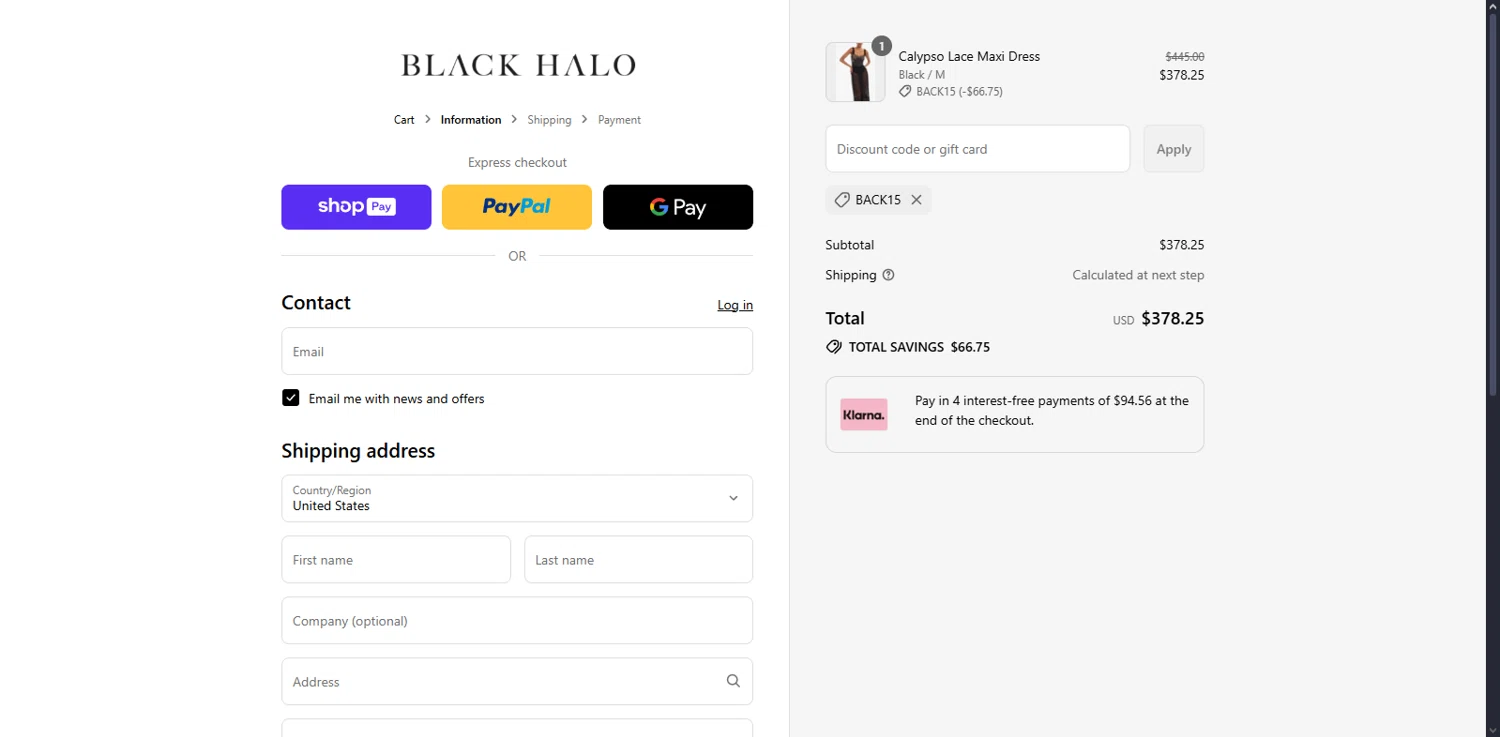Uncheck Email me with news and offers
1500x737 pixels.
pyautogui.click(x=291, y=398)
